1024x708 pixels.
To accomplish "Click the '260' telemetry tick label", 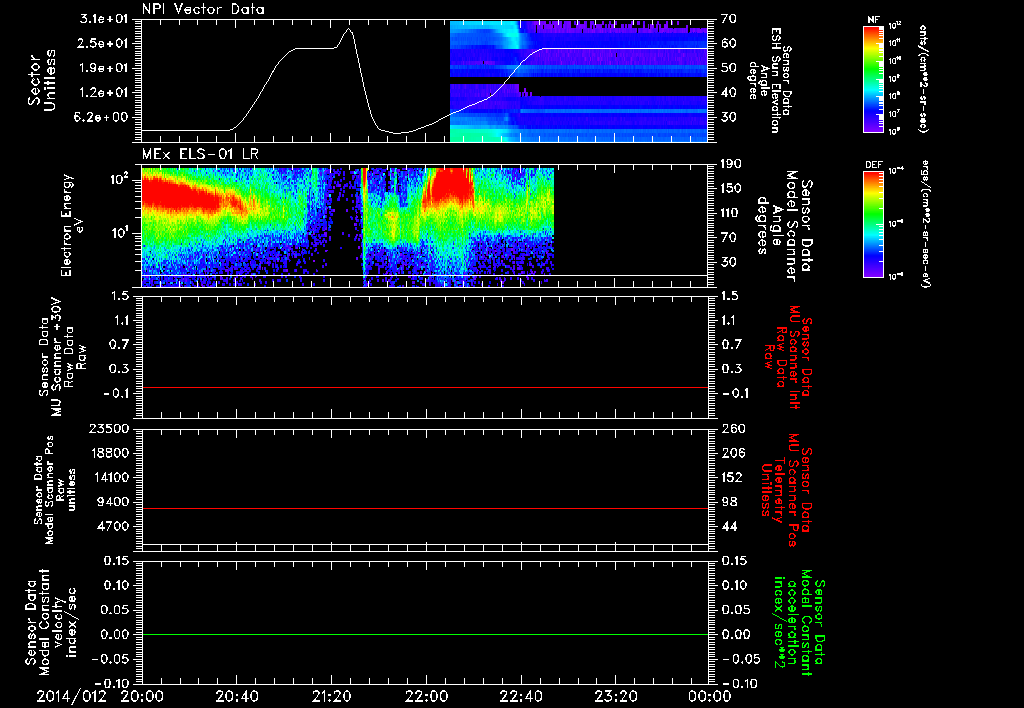I will 732,428.
